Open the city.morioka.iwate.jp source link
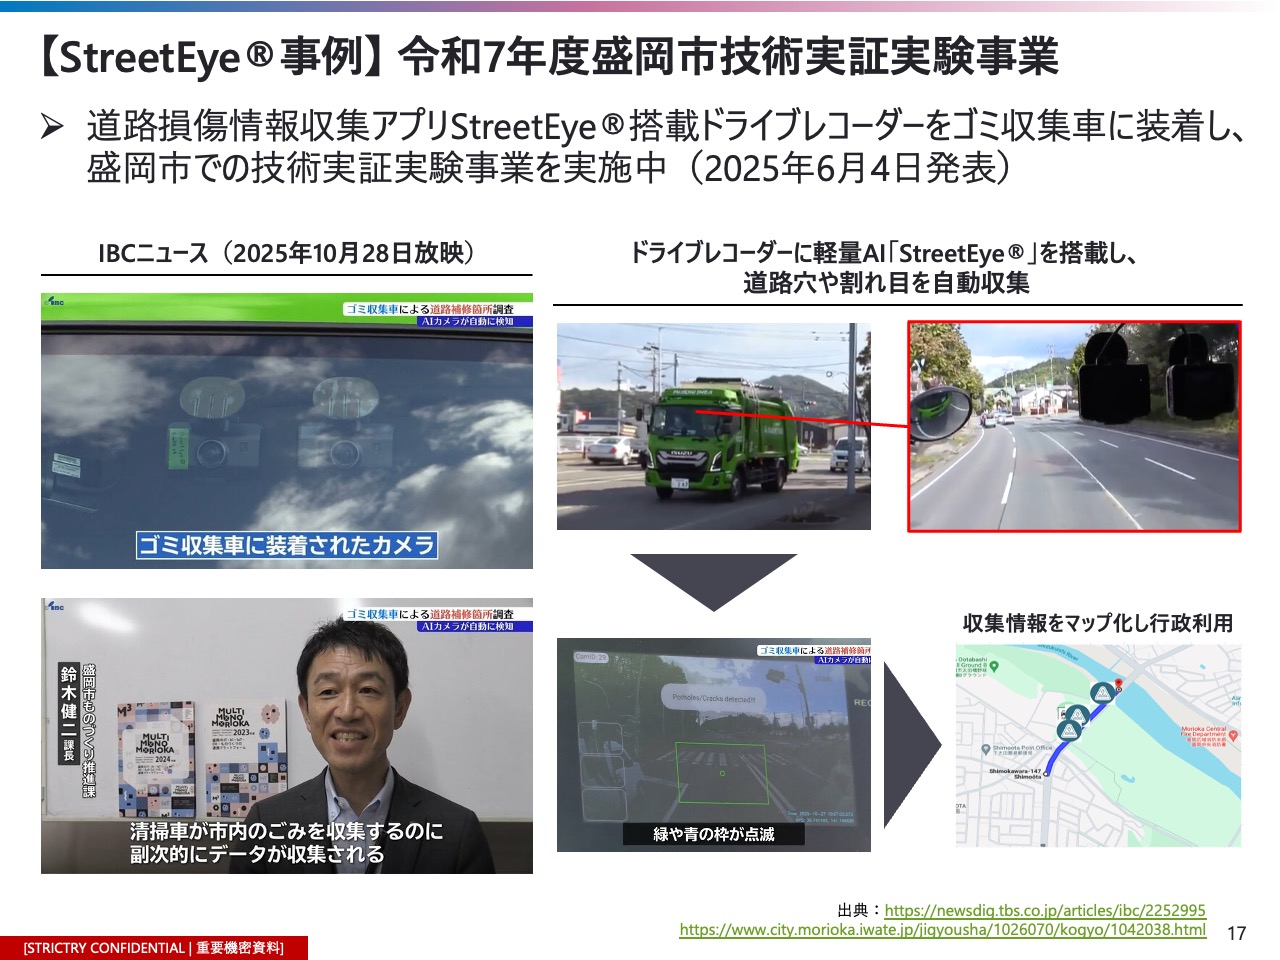This screenshot has height=960, width=1280. (x=942, y=930)
